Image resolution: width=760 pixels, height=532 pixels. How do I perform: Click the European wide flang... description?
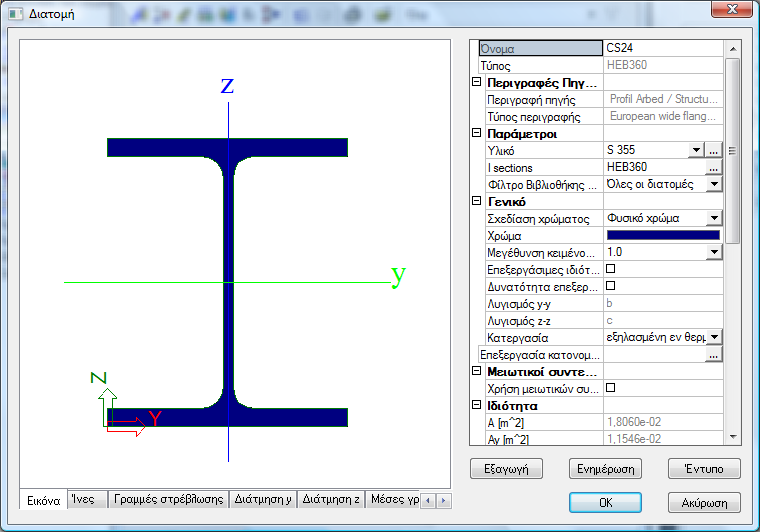pyautogui.click(x=663, y=116)
